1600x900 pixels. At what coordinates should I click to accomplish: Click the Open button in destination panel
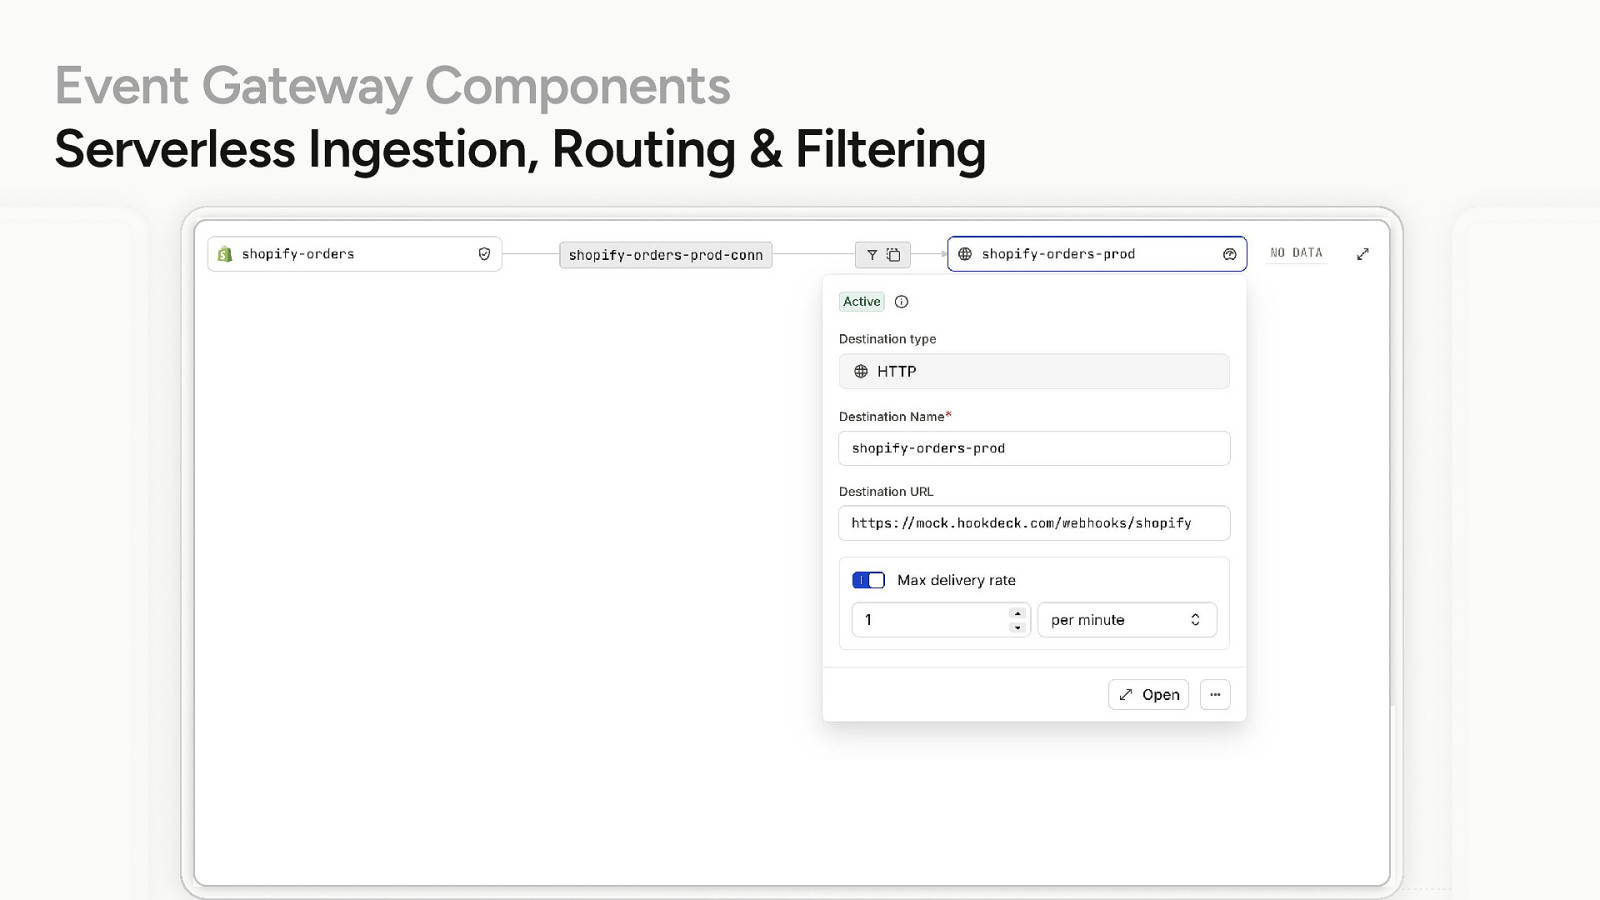(x=1148, y=695)
